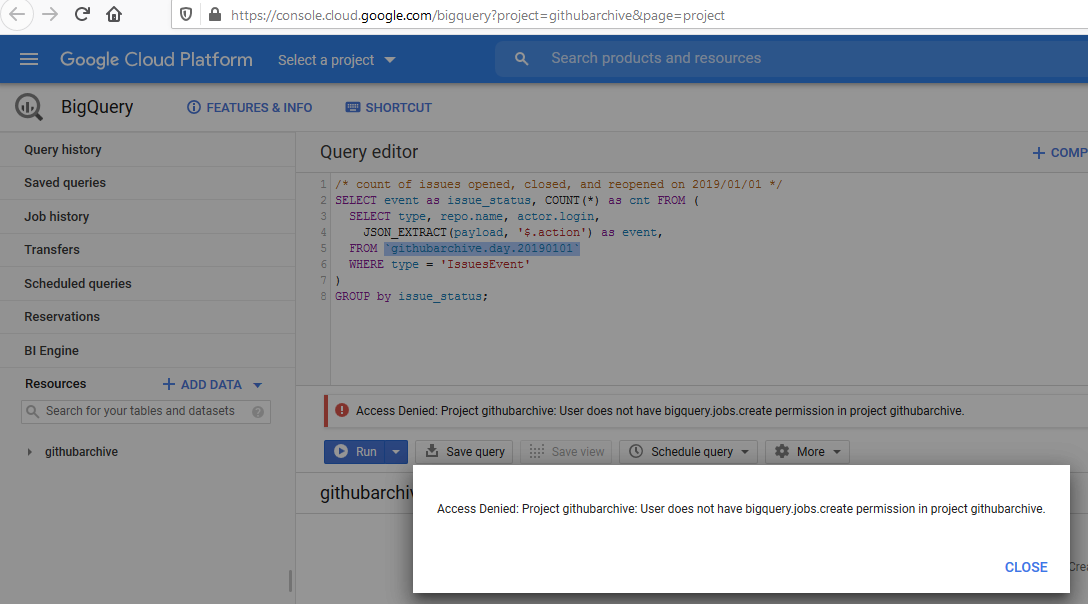The width and height of the screenshot is (1088, 604).
Task: Click the left panel scrollbar thumb
Action: (x=290, y=581)
